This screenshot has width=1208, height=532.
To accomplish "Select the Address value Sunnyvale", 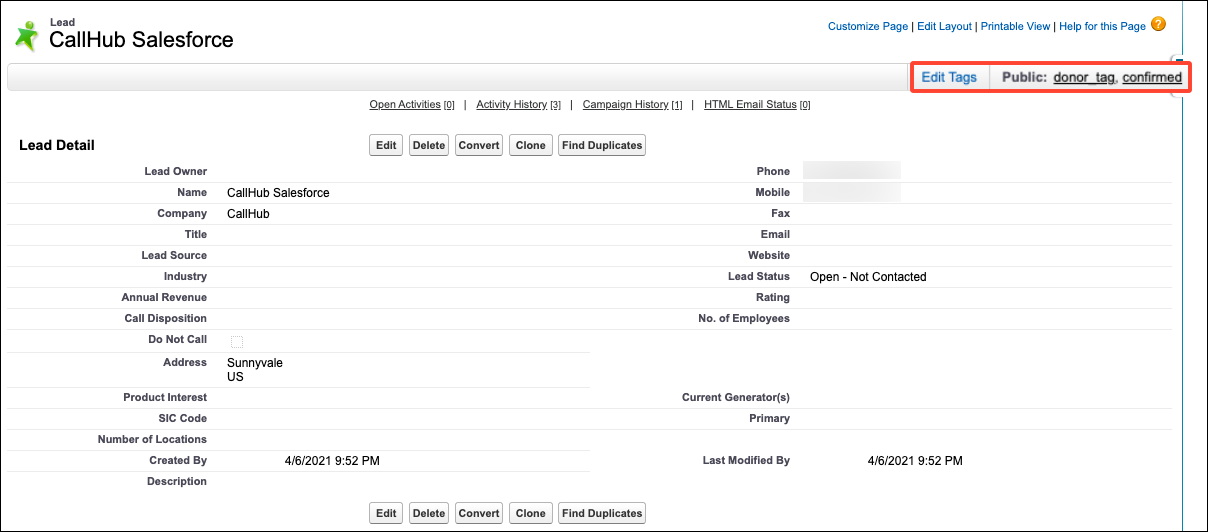I will click(255, 363).
